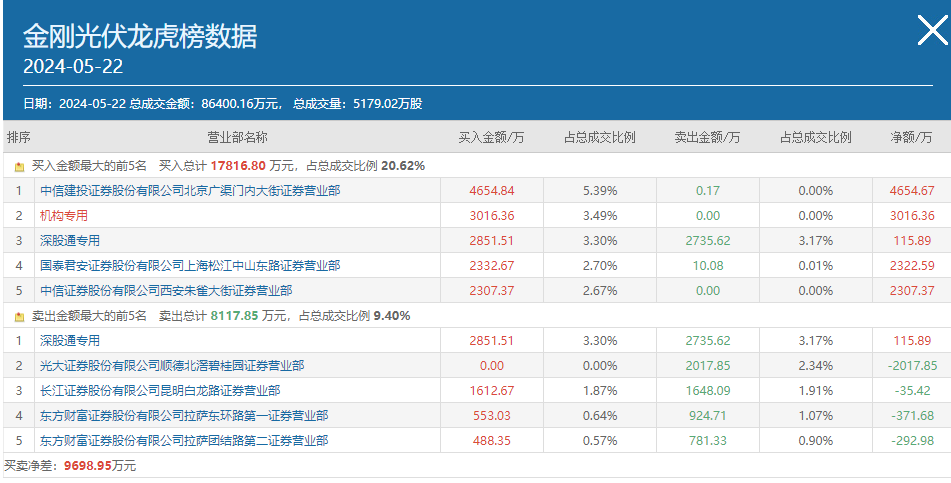Screen dimensions: 951x483
Task: Click the 买卖净差 9698.95万元 text
Action: coord(70,466)
